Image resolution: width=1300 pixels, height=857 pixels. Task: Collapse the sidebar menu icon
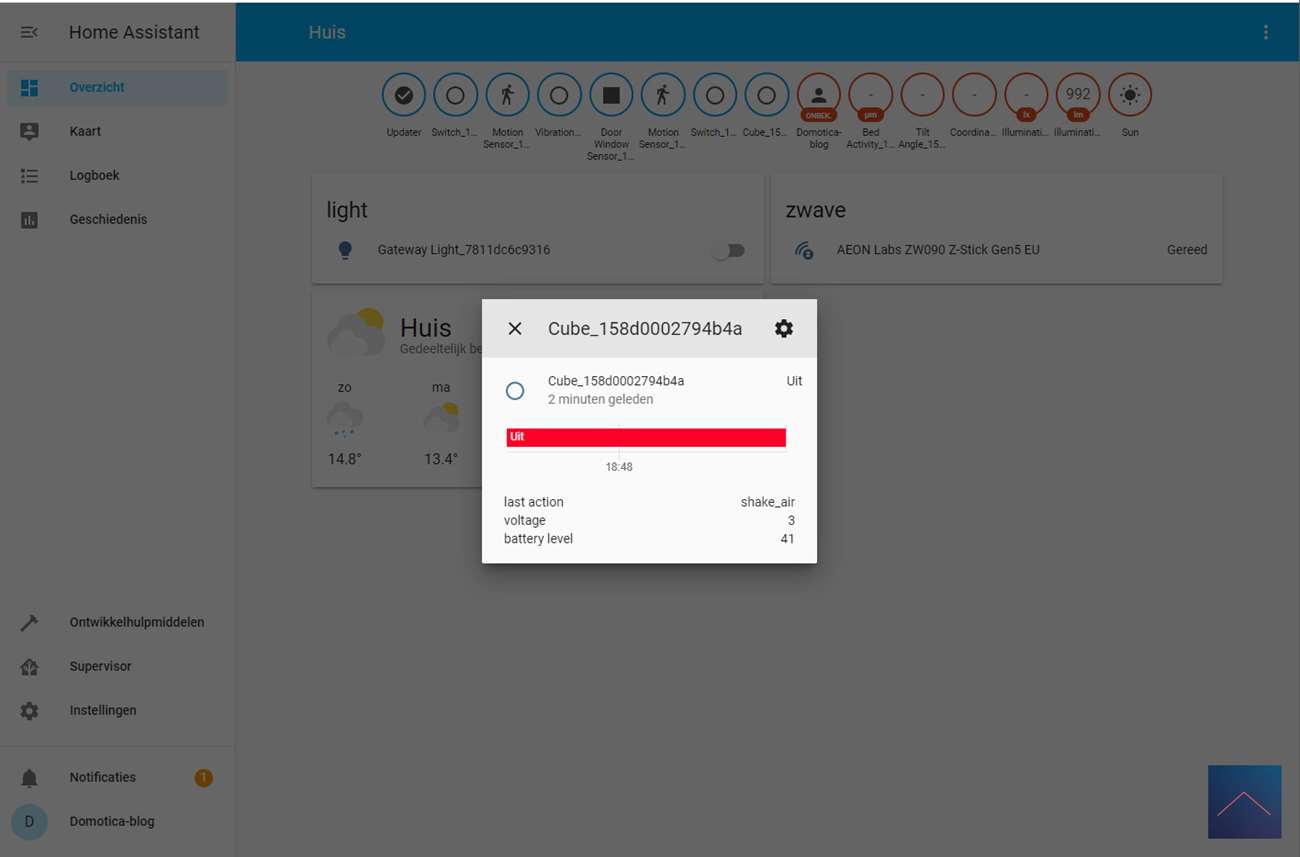pyautogui.click(x=29, y=32)
